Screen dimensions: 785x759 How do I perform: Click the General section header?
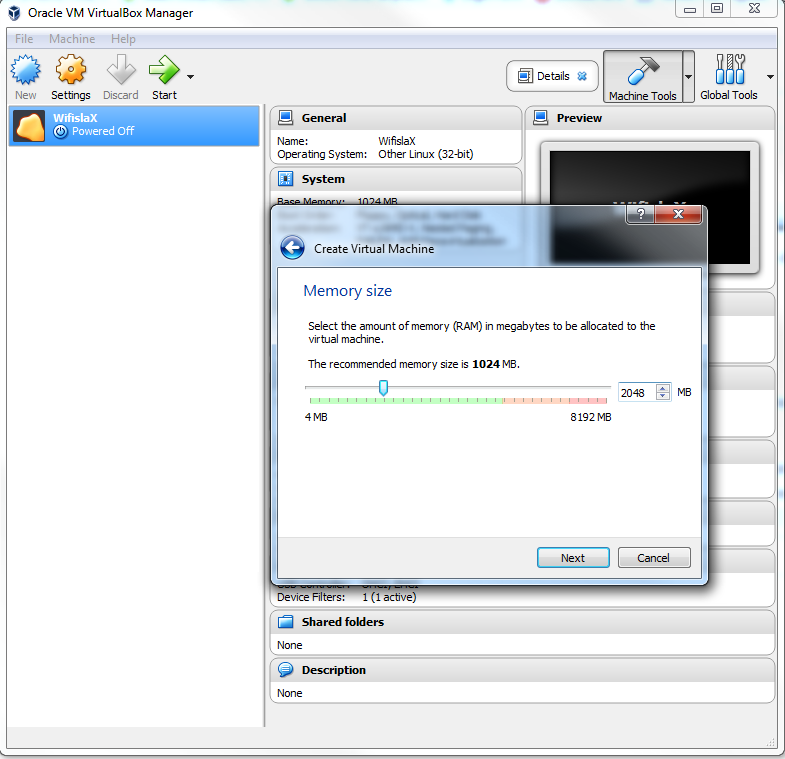tap(396, 118)
